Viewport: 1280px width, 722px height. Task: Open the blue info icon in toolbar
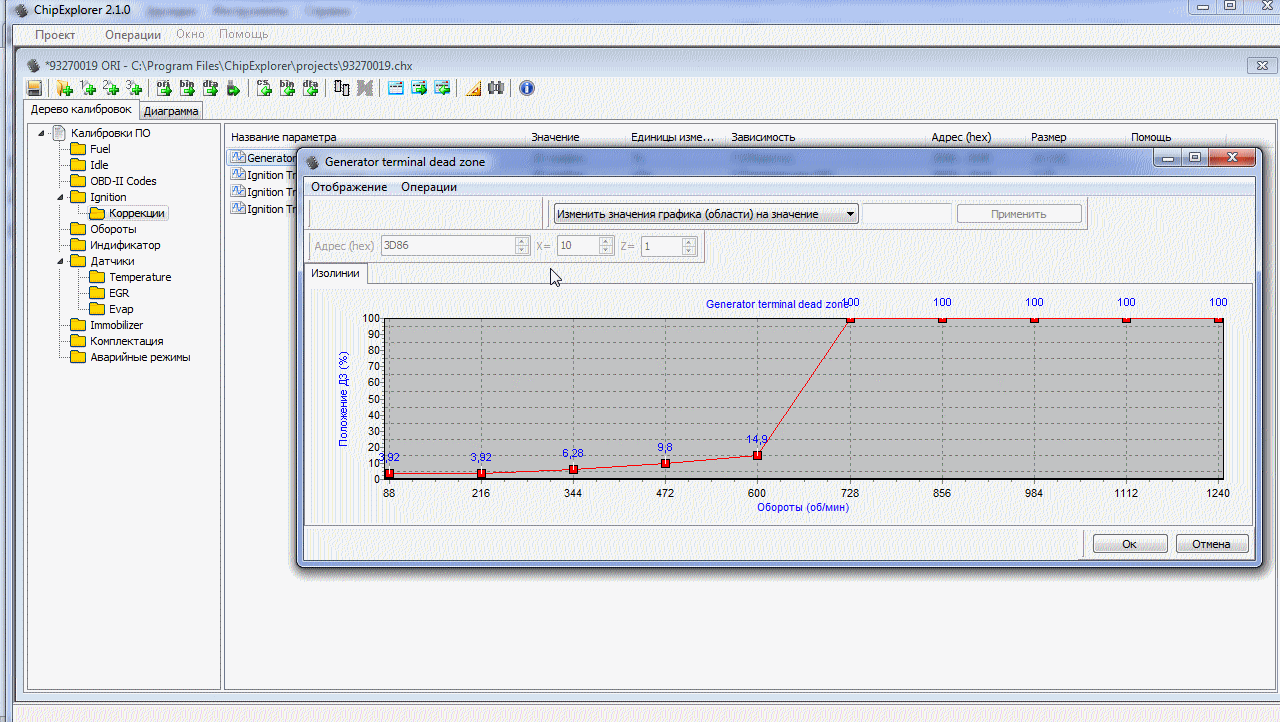[526, 88]
